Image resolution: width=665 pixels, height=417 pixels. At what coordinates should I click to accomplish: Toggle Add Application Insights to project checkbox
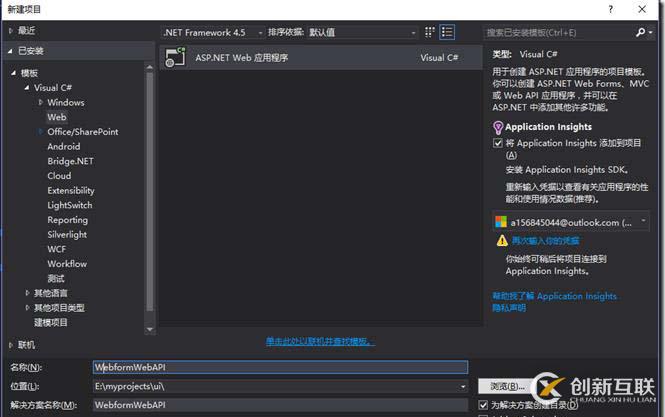(498, 143)
